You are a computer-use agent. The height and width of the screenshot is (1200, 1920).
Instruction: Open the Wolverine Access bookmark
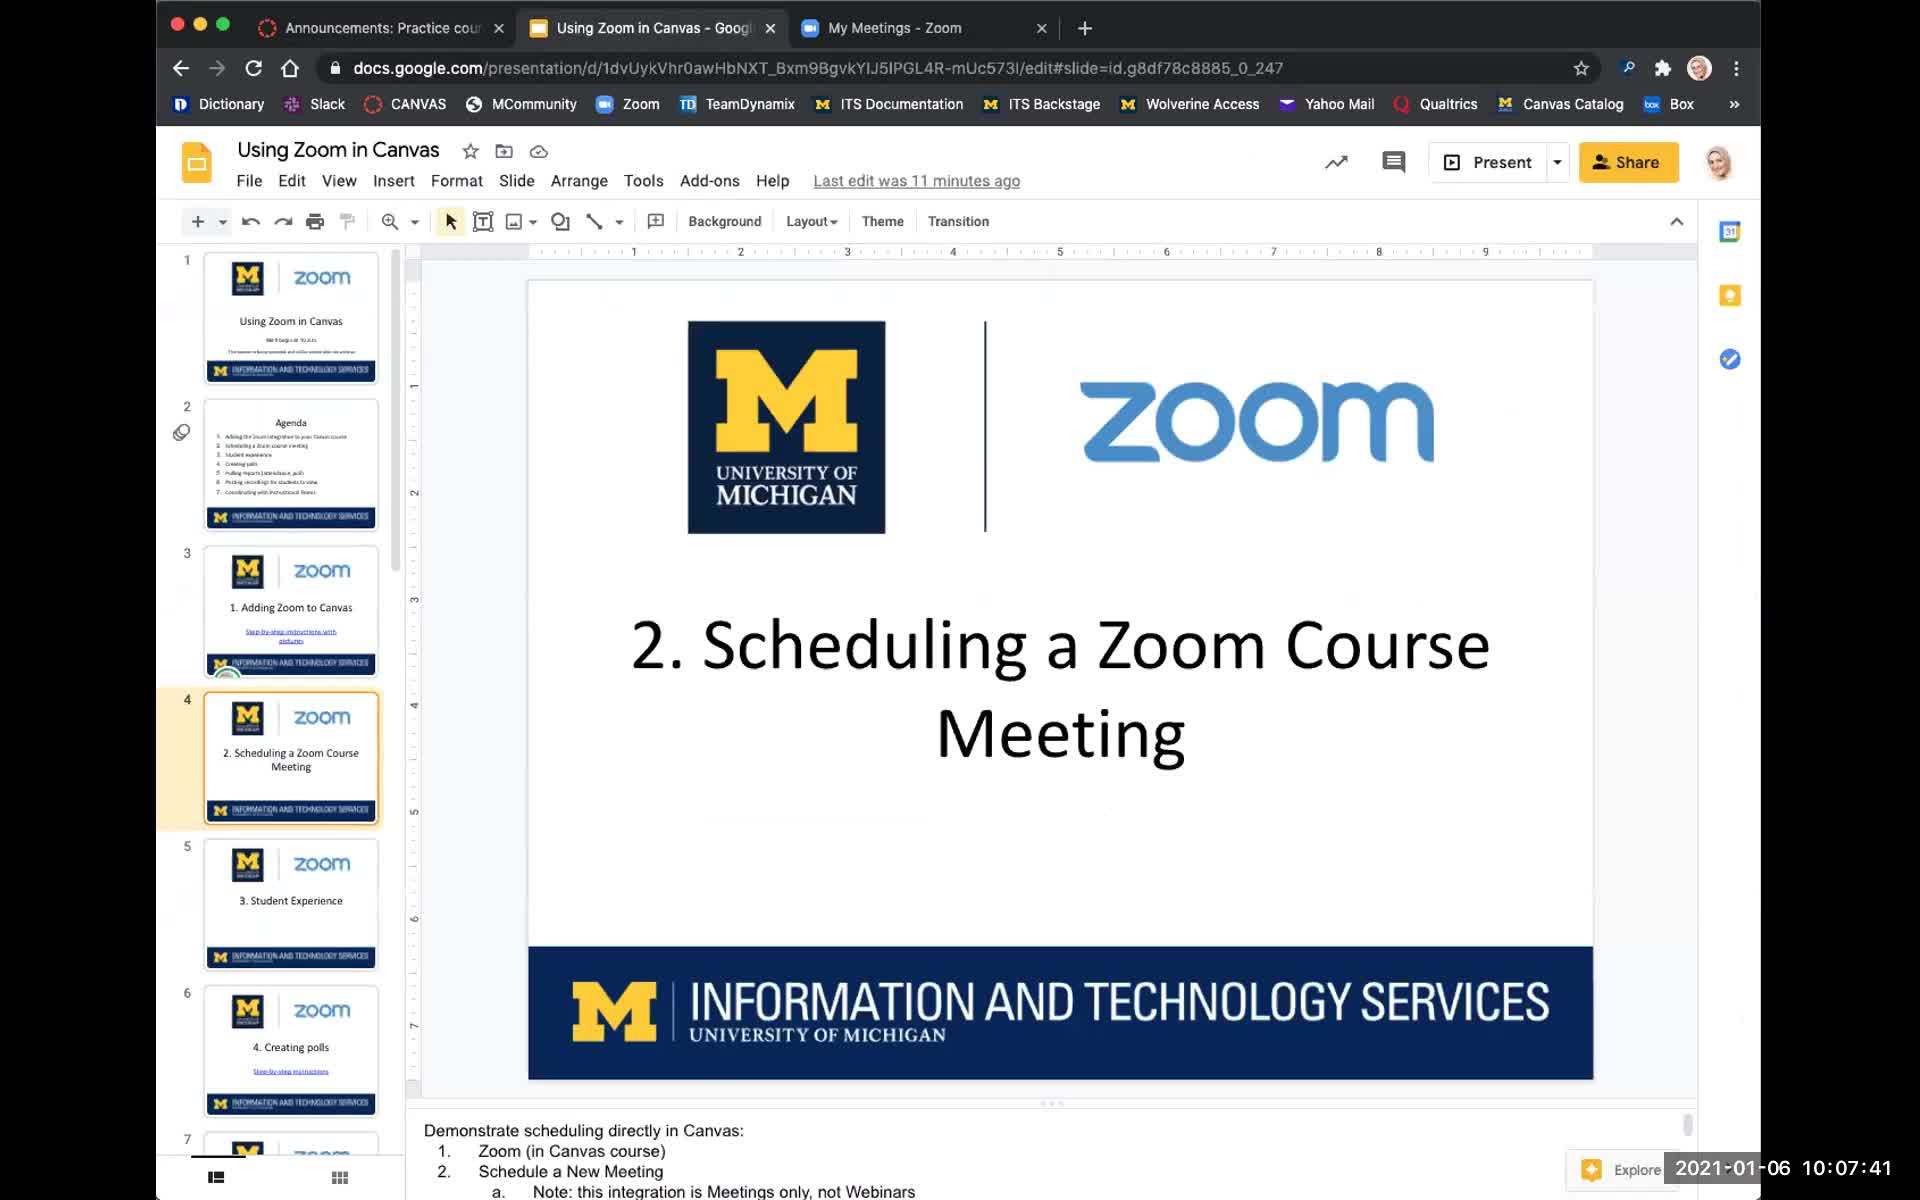[x=1189, y=104]
